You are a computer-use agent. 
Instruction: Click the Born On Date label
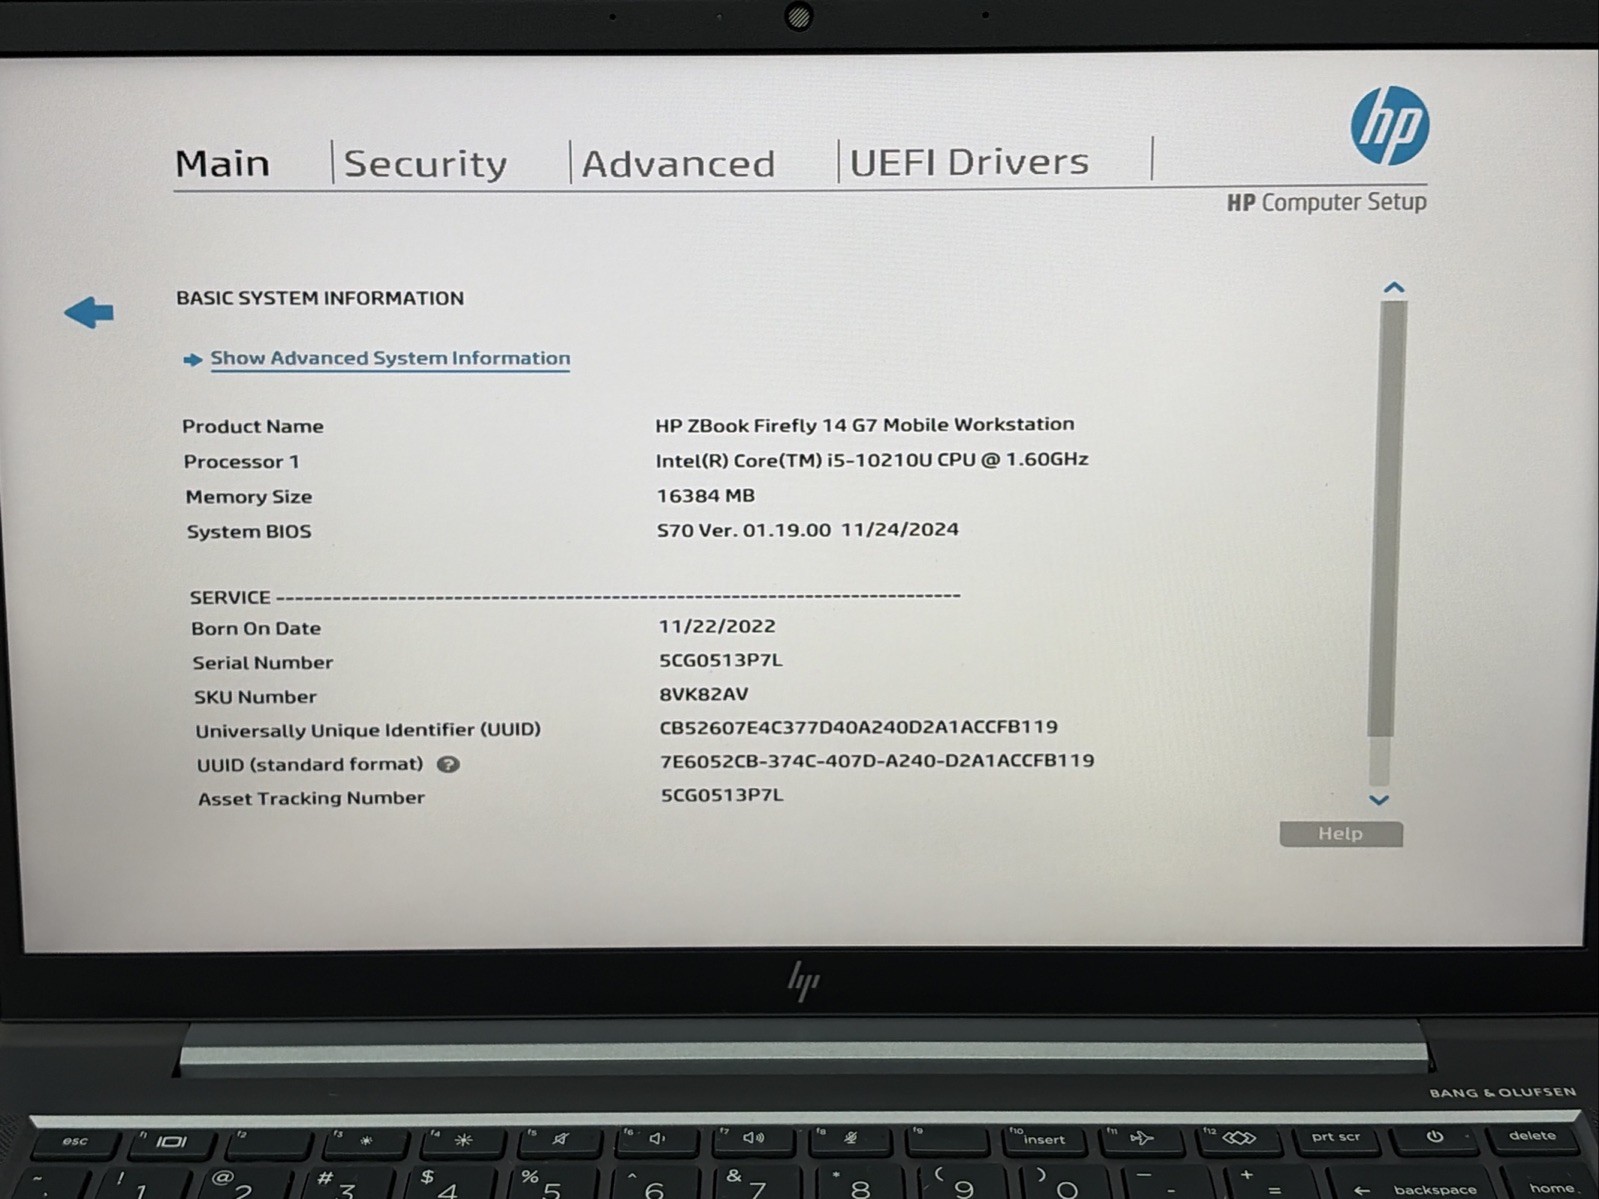256,629
